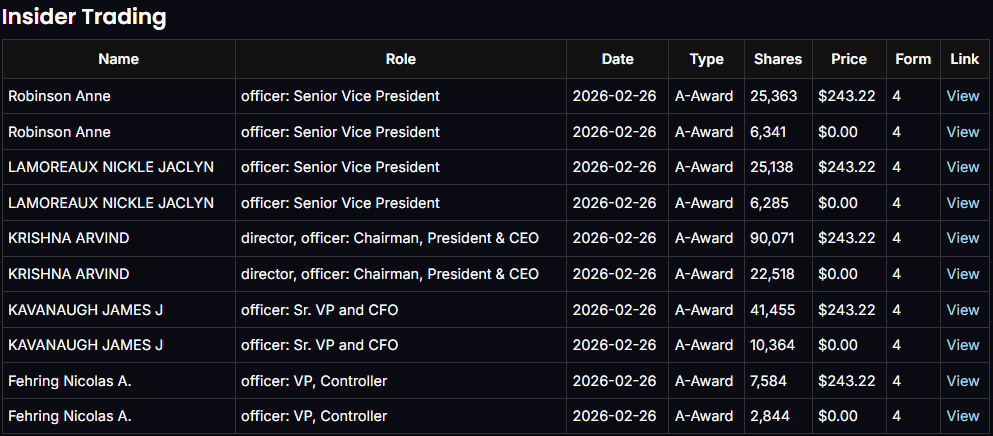Open View link for Fehring 2,844 shares
This screenshot has width=993, height=436.
point(963,416)
